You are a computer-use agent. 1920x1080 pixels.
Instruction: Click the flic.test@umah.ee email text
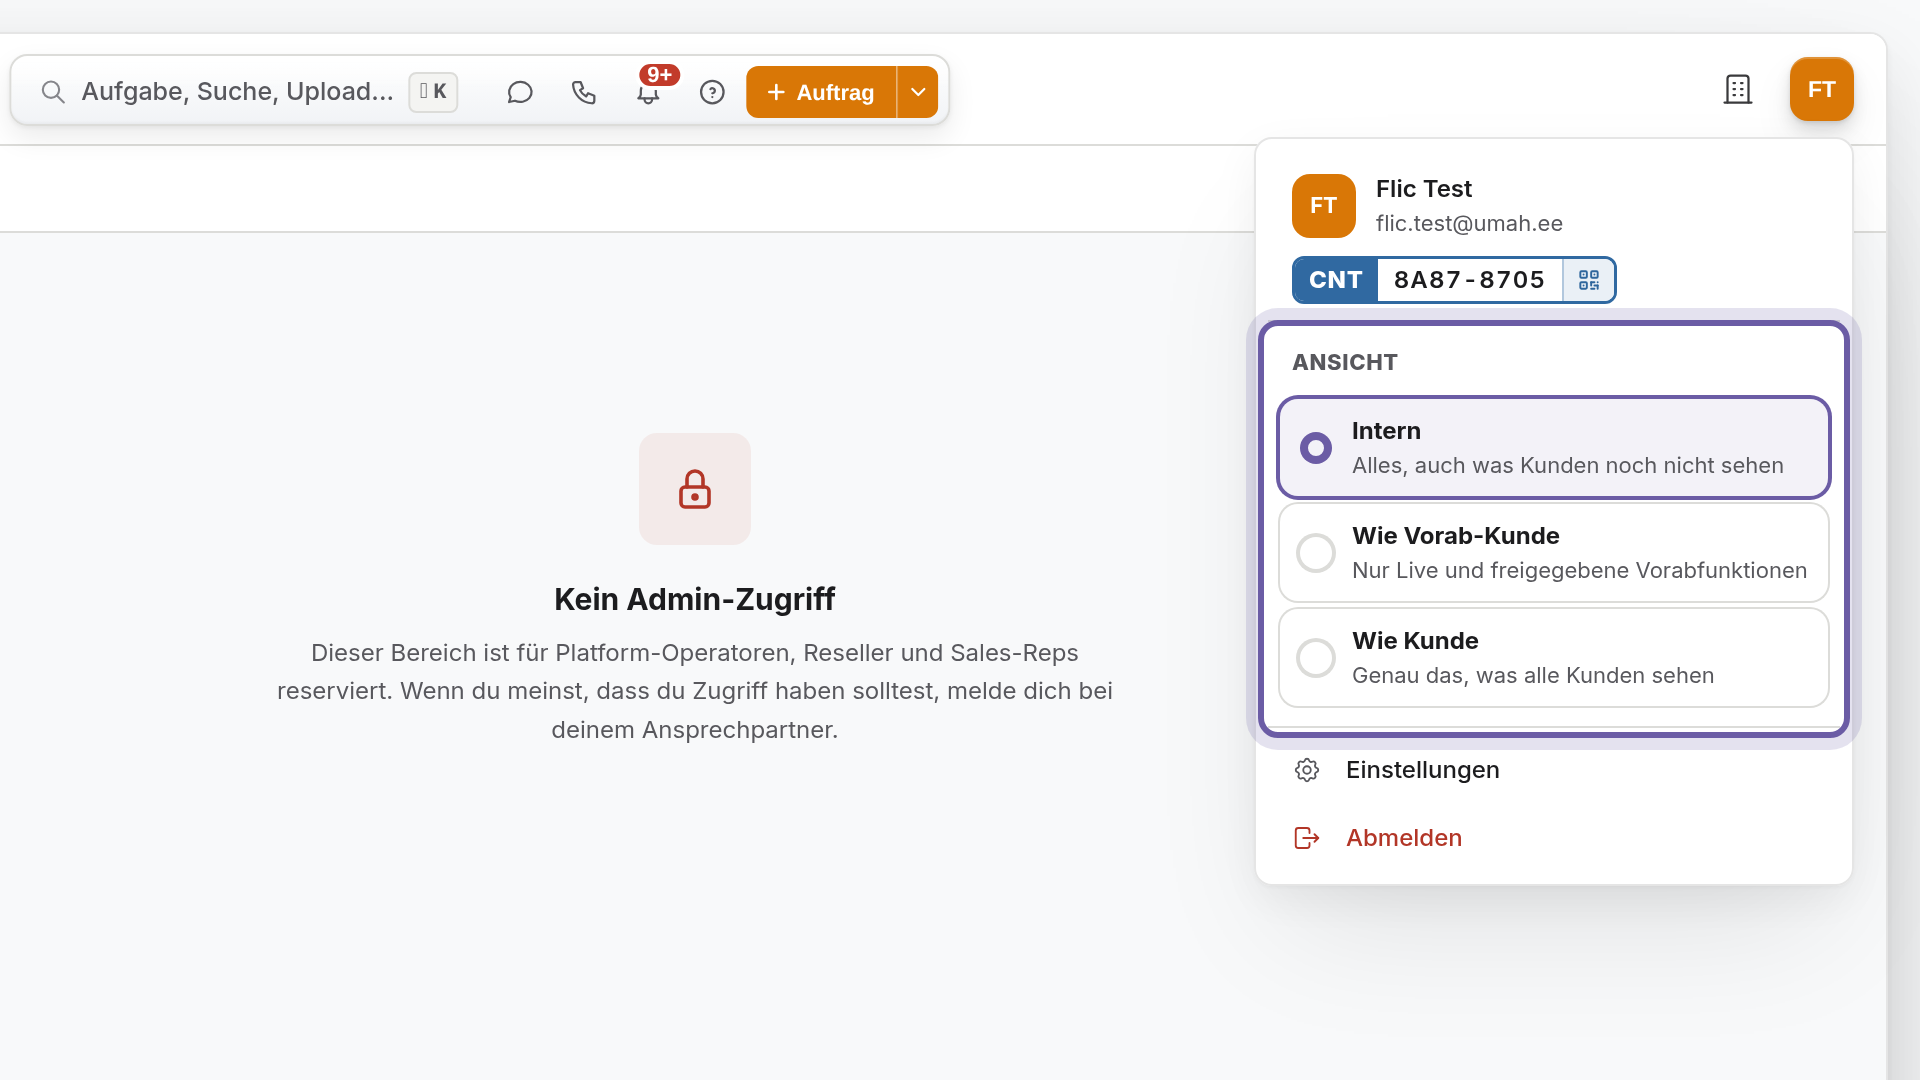coord(1469,224)
